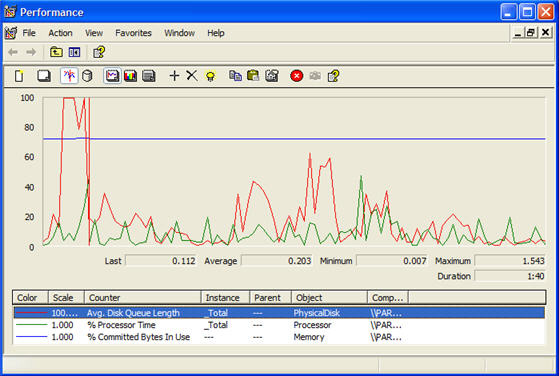Image resolution: width=559 pixels, height=376 pixels.
Task: Click the PhysicalDisk object cell
Action: [317, 313]
